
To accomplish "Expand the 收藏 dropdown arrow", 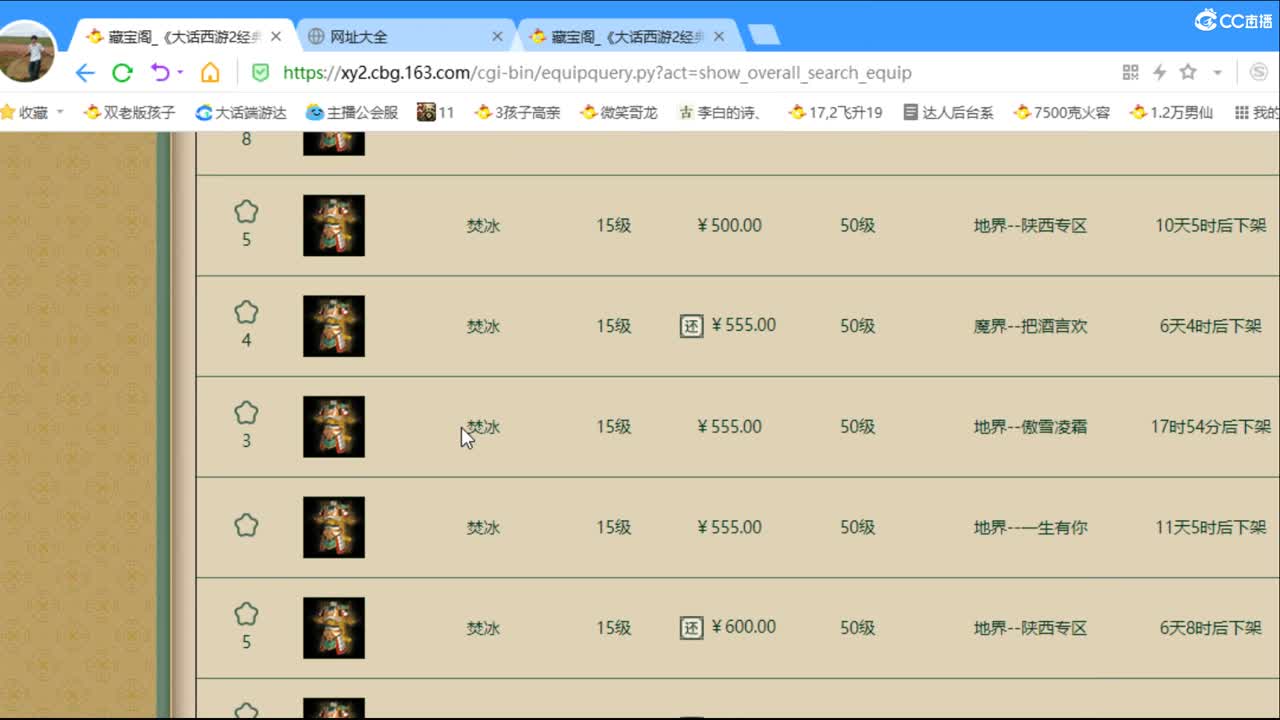I will coord(60,112).
